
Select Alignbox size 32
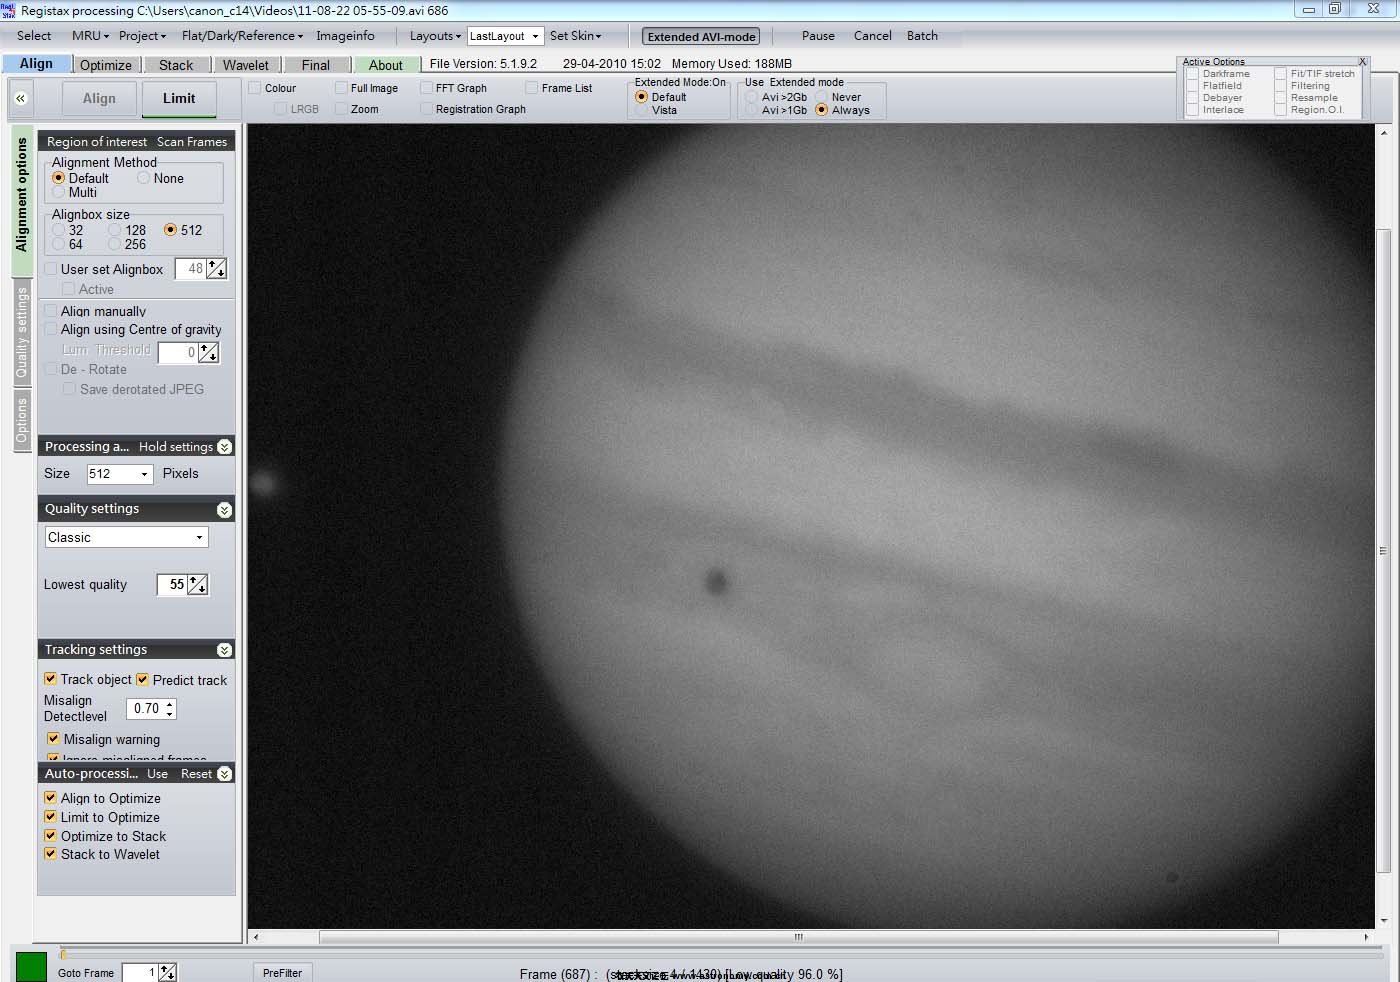(58, 230)
